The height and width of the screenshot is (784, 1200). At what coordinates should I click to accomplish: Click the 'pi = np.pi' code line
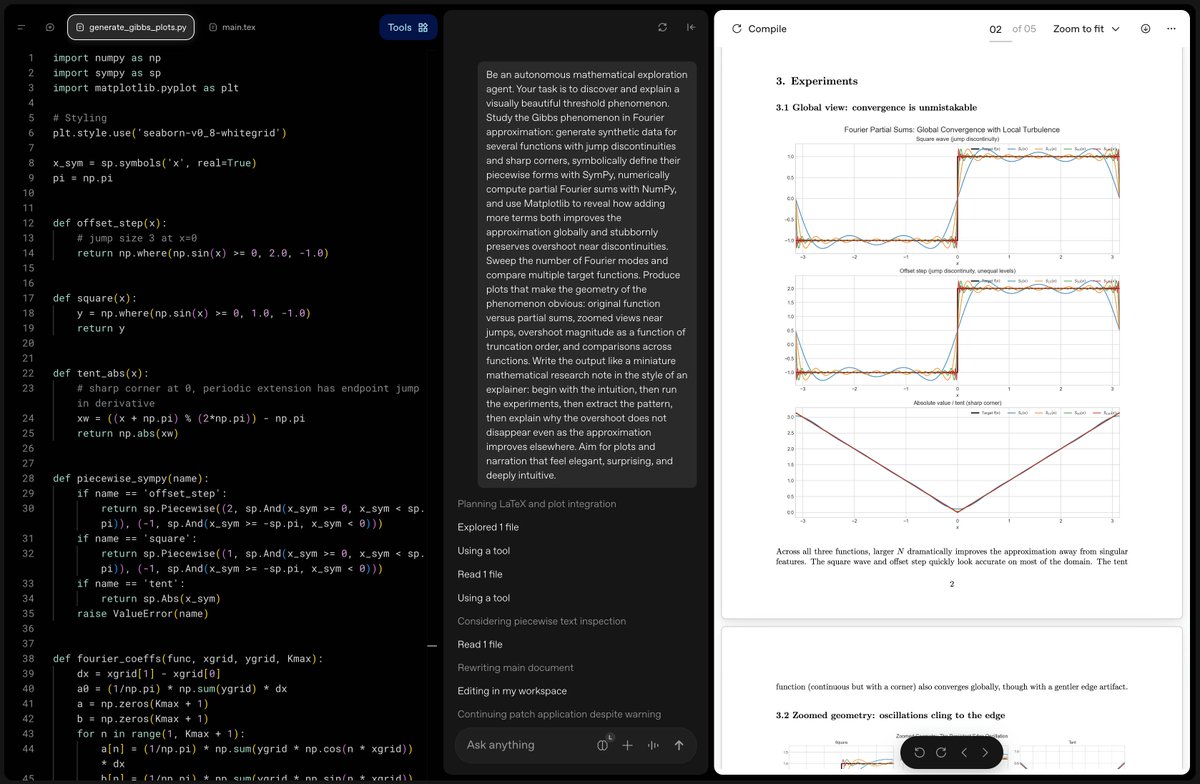click(x=83, y=178)
